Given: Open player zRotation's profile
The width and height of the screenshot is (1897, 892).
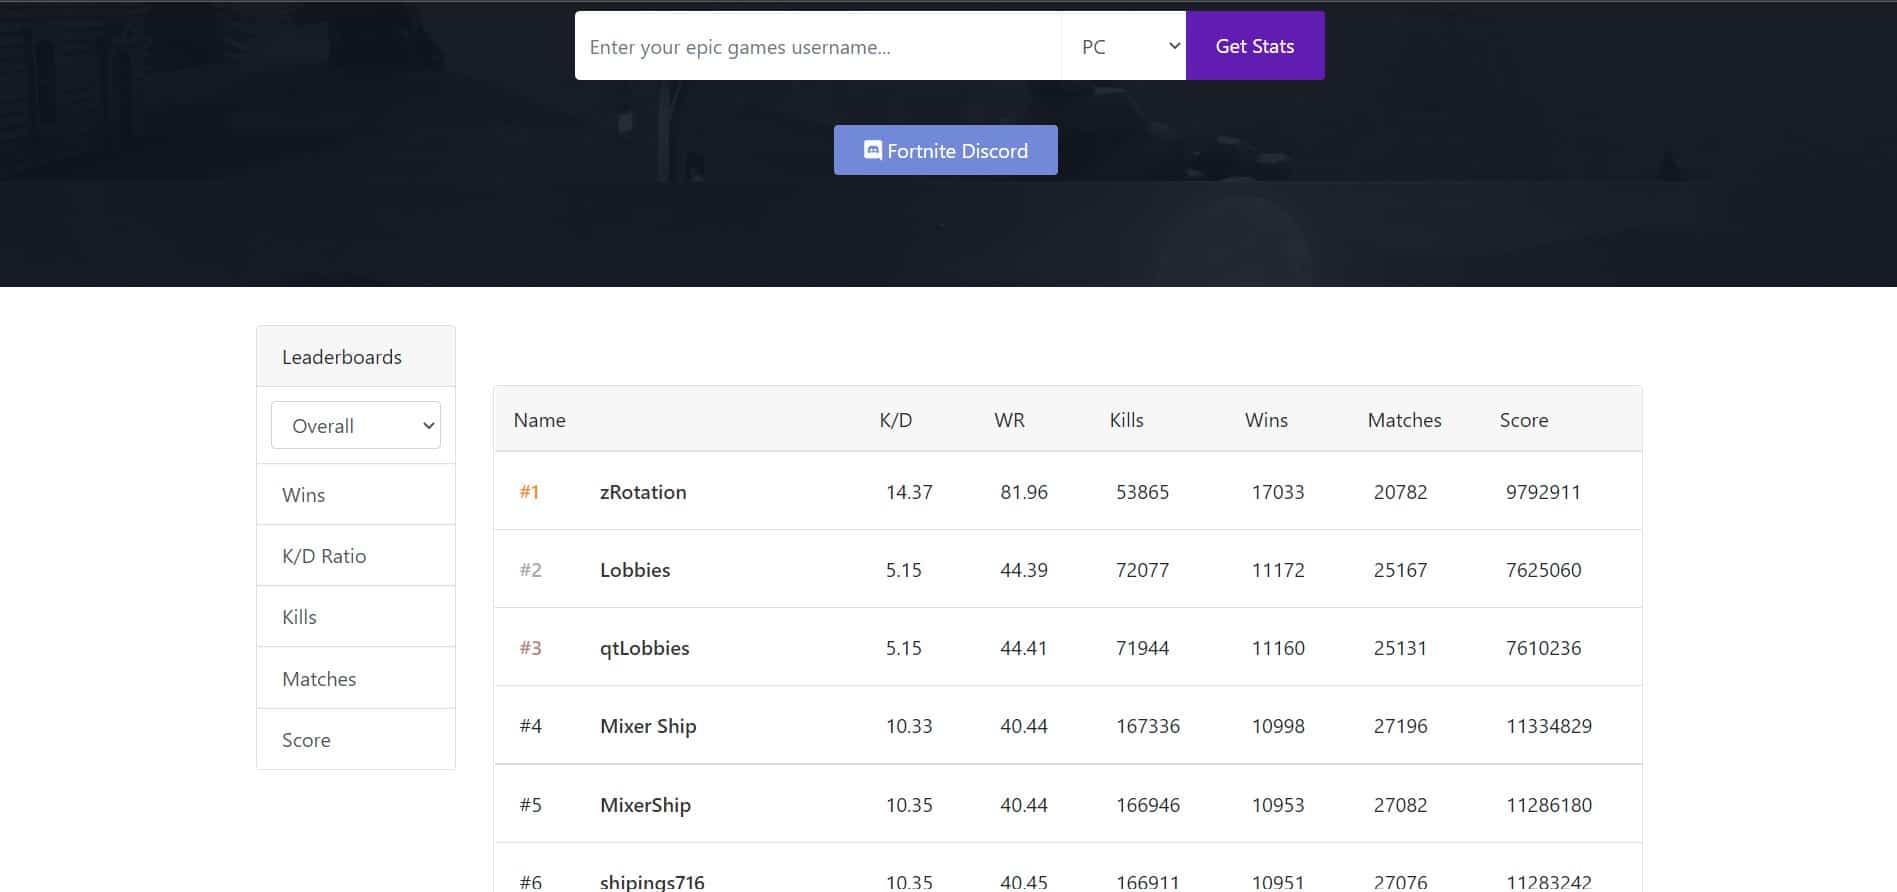Looking at the screenshot, I should click(x=643, y=492).
